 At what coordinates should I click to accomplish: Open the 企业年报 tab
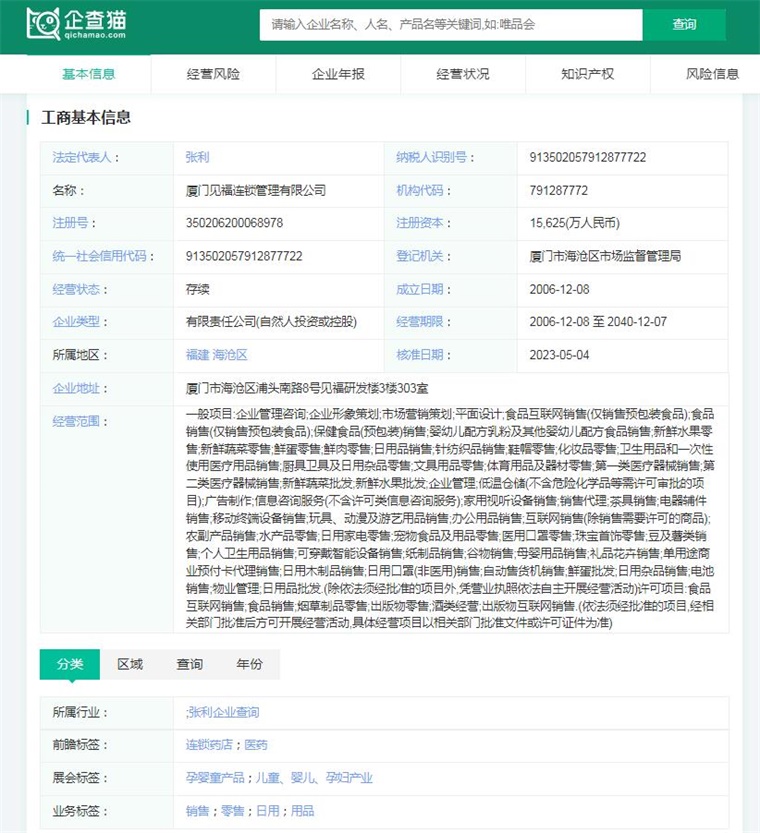(338, 74)
